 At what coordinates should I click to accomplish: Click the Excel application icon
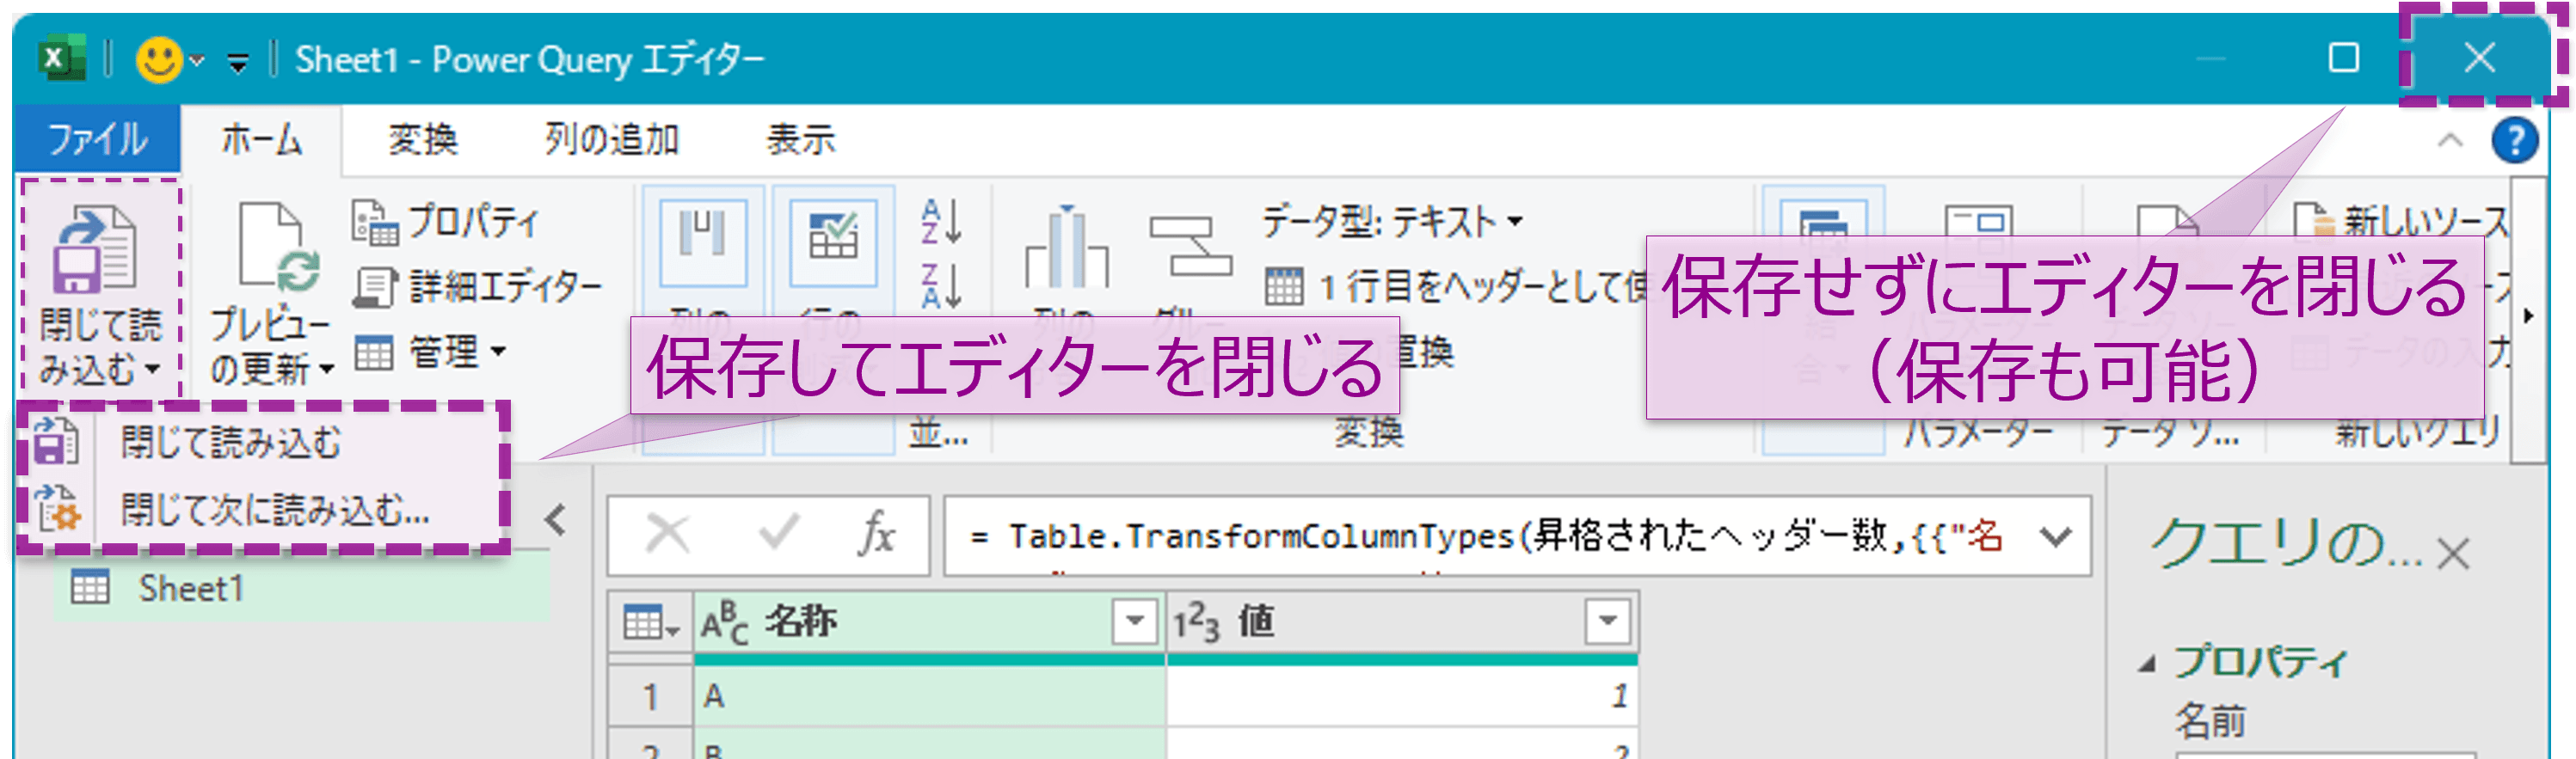coord(61,58)
